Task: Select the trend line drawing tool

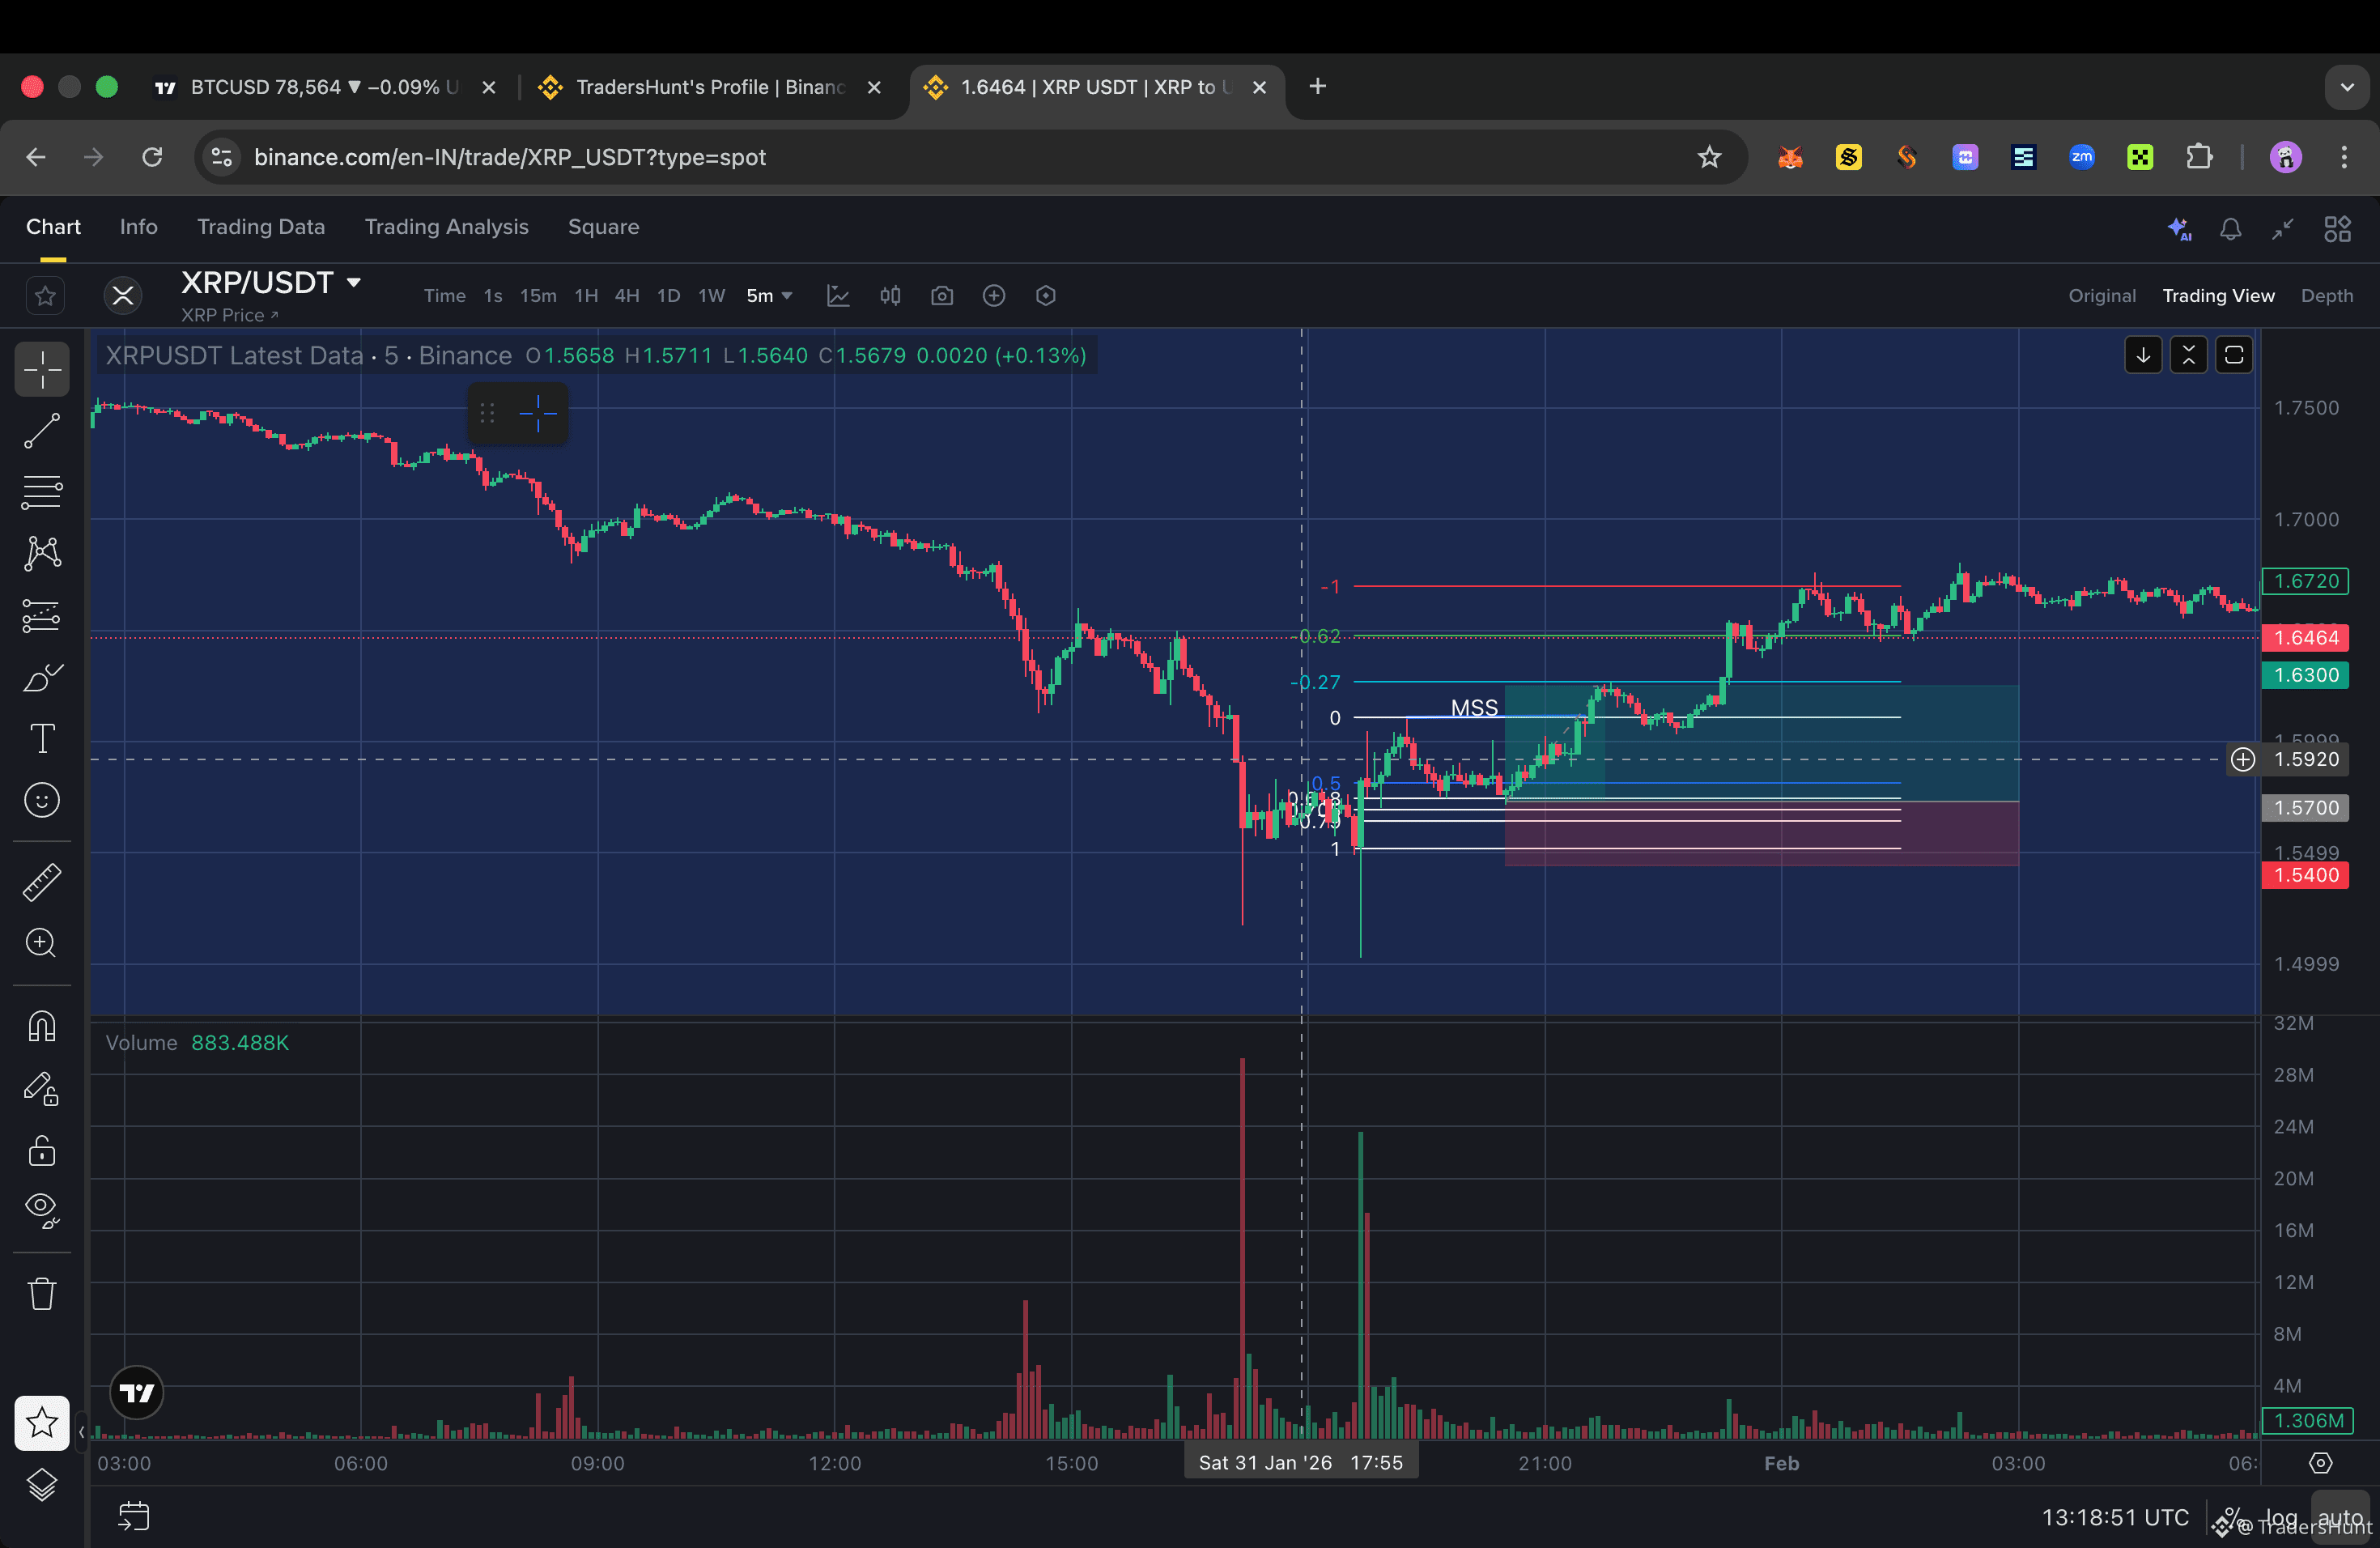Action: click(x=42, y=431)
